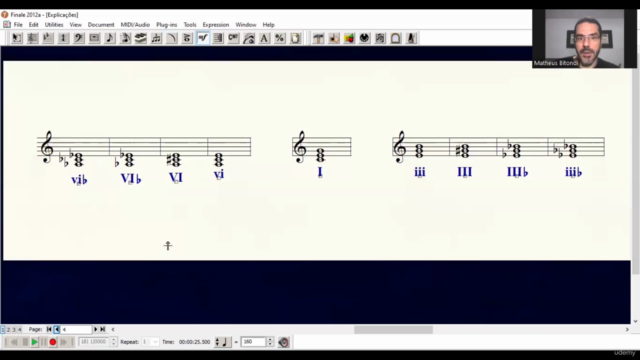Viewport: 640px width, 360px height.
Task: Select the highlighted Expression tool
Action: coord(203,38)
